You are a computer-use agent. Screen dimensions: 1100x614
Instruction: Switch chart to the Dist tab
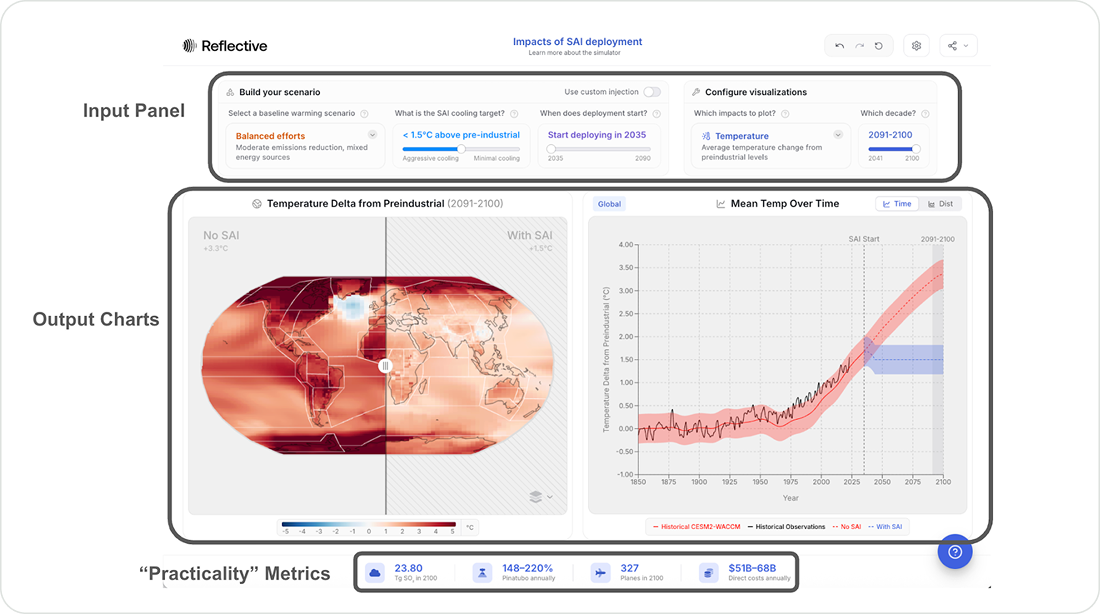(x=941, y=204)
